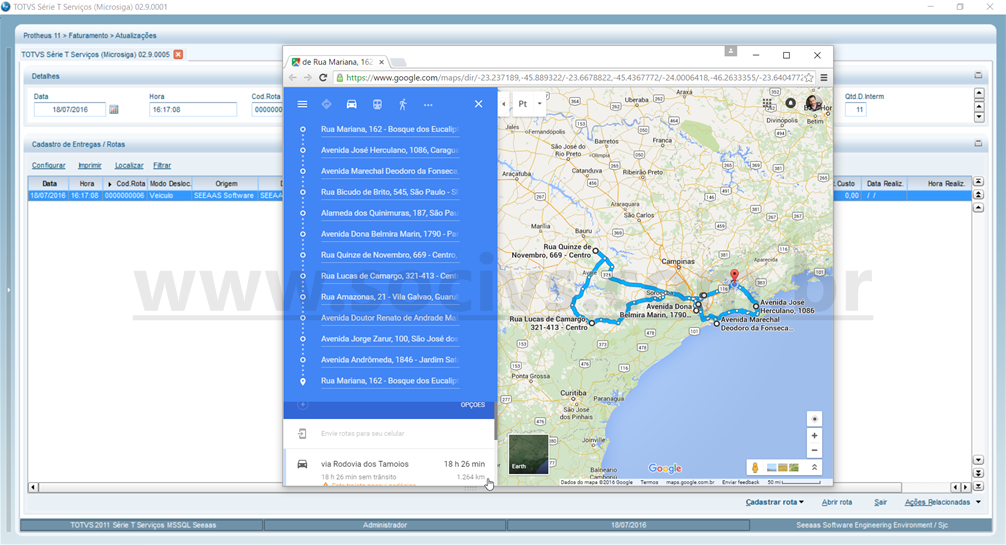1006x545 pixels.
Task: Open more travel modes ellipsis
Action: [428, 105]
